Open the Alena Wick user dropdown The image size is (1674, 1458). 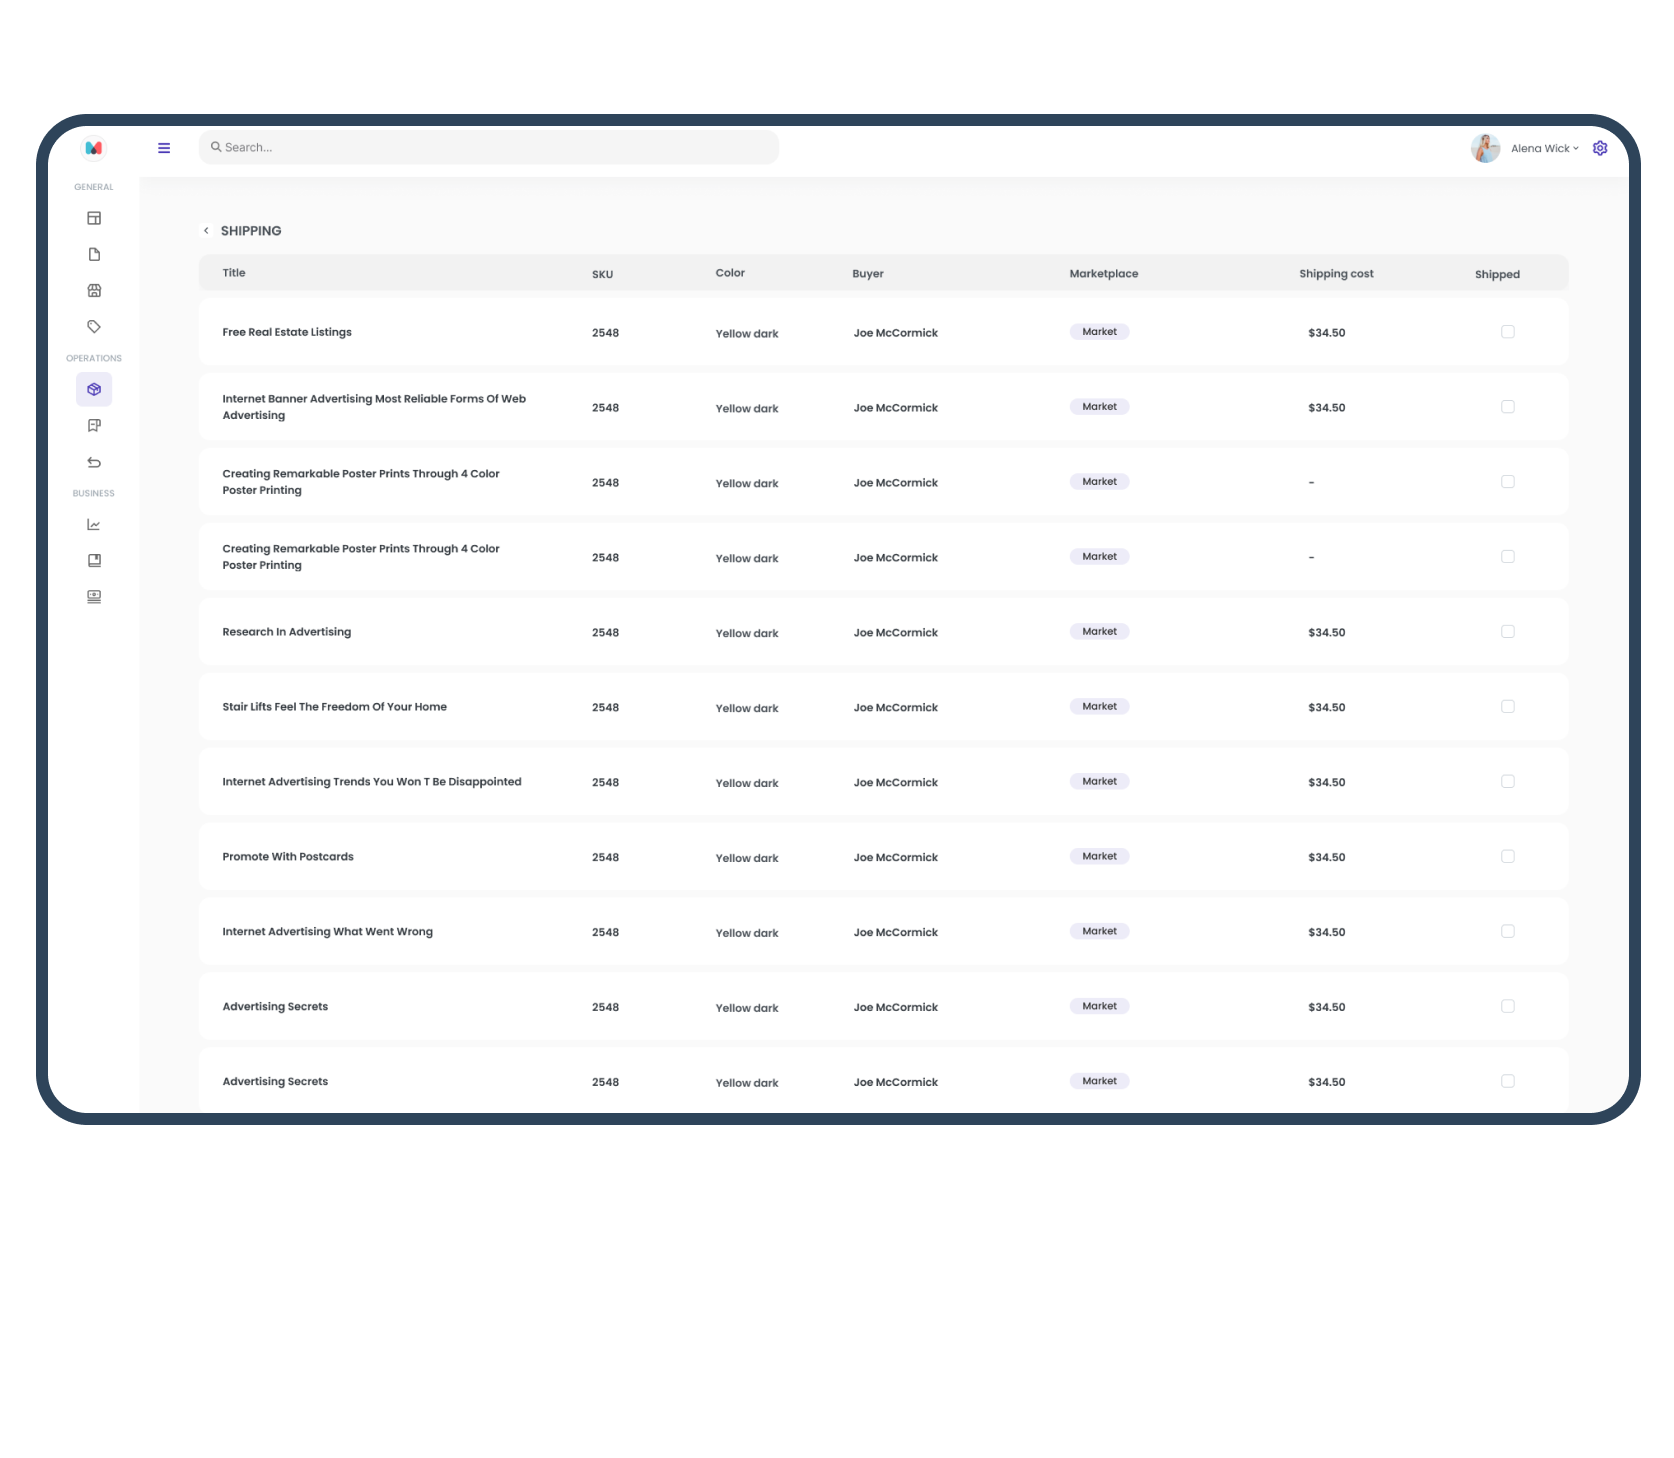(x=1545, y=148)
